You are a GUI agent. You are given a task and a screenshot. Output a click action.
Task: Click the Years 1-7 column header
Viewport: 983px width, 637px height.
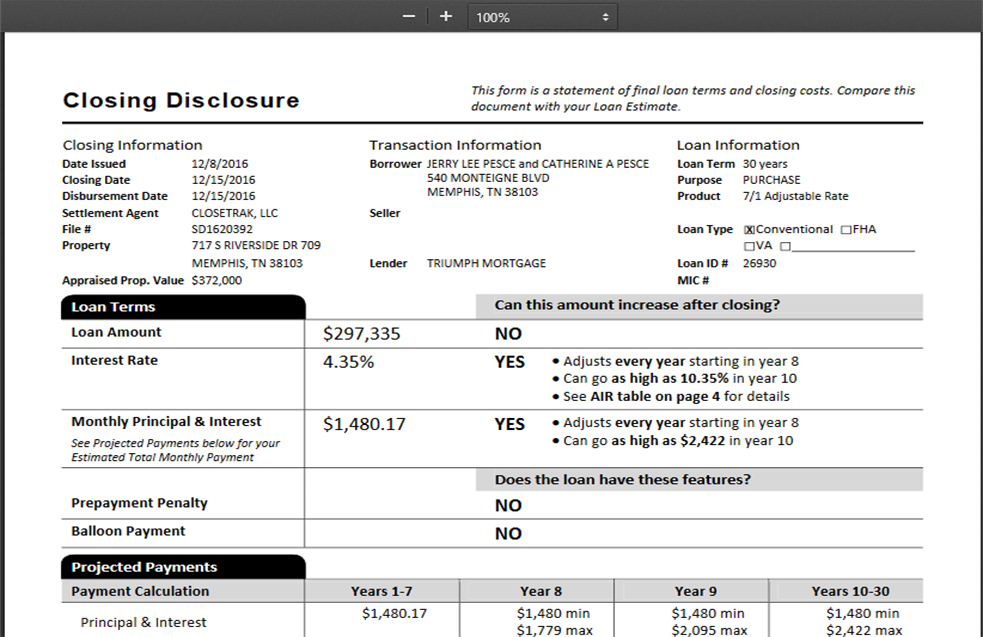point(382,591)
